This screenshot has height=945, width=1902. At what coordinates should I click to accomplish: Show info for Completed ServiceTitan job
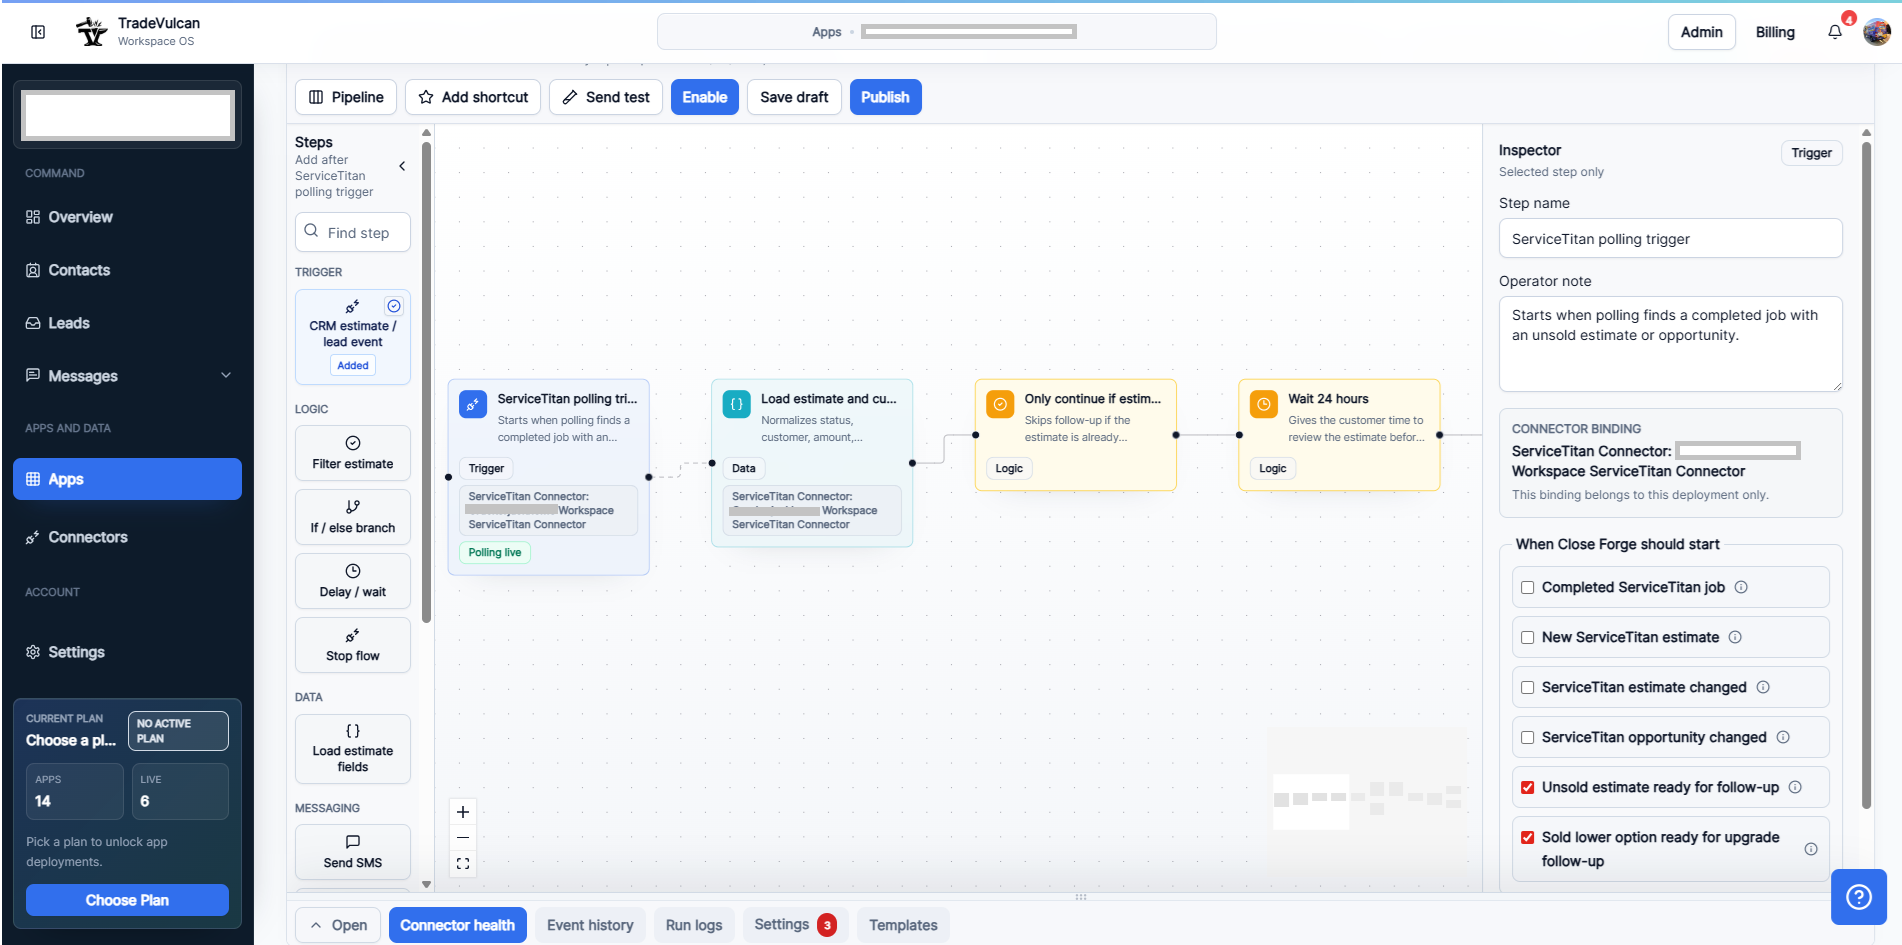tap(1741, 587)
